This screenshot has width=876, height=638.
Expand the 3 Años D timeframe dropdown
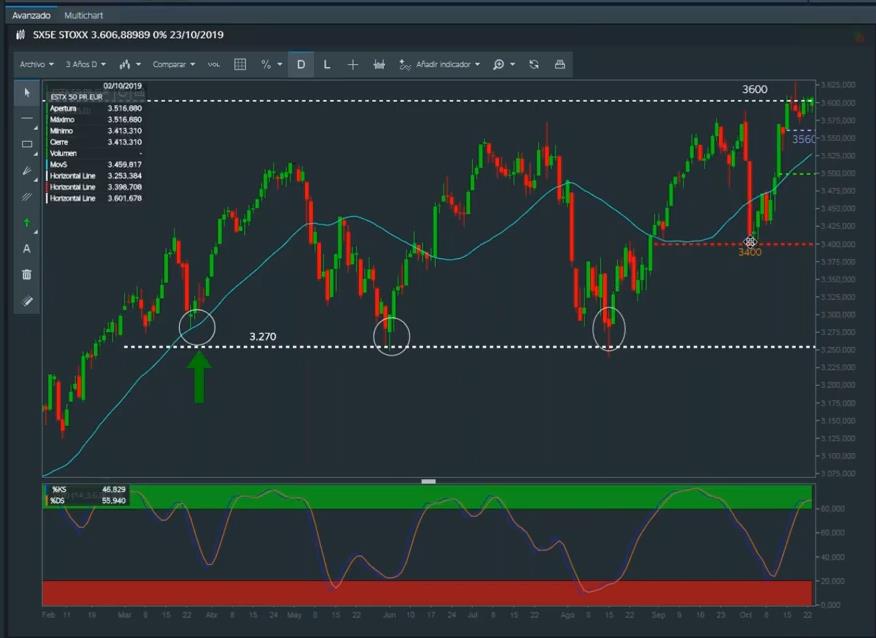click(x=85, y=64)
